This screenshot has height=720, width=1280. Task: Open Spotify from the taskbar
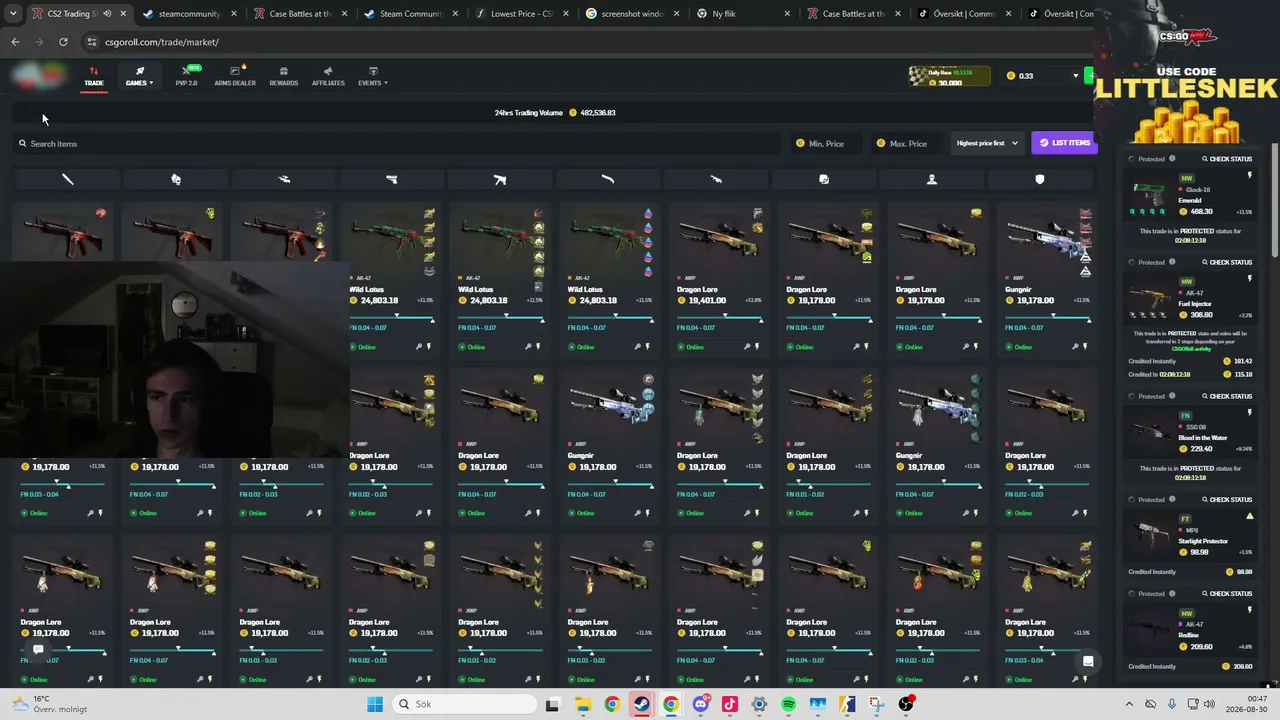tap(788, 704)
